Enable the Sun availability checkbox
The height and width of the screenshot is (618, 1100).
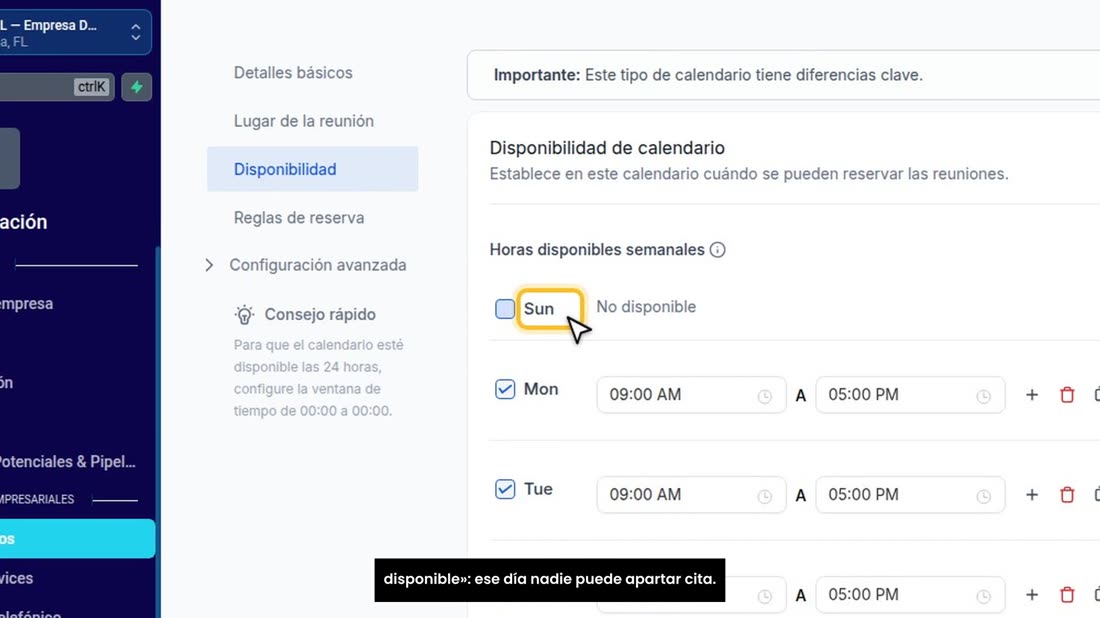[504, 309]
